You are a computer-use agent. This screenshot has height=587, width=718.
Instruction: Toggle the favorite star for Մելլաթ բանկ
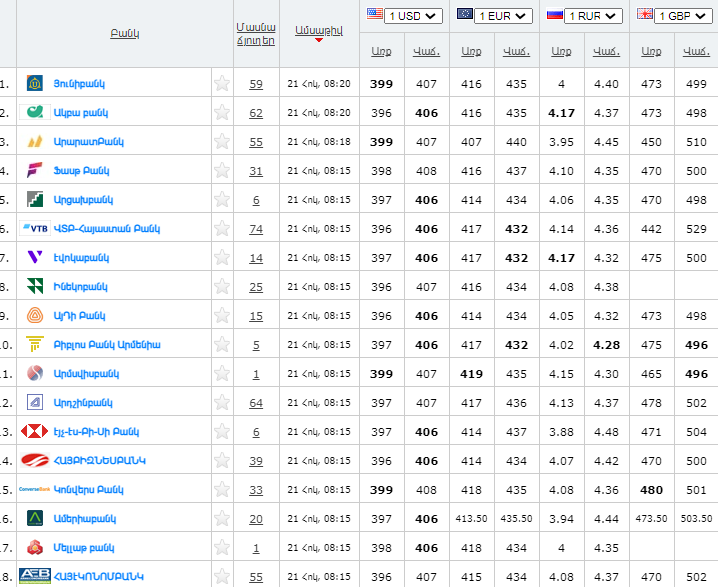coord(222,547)
